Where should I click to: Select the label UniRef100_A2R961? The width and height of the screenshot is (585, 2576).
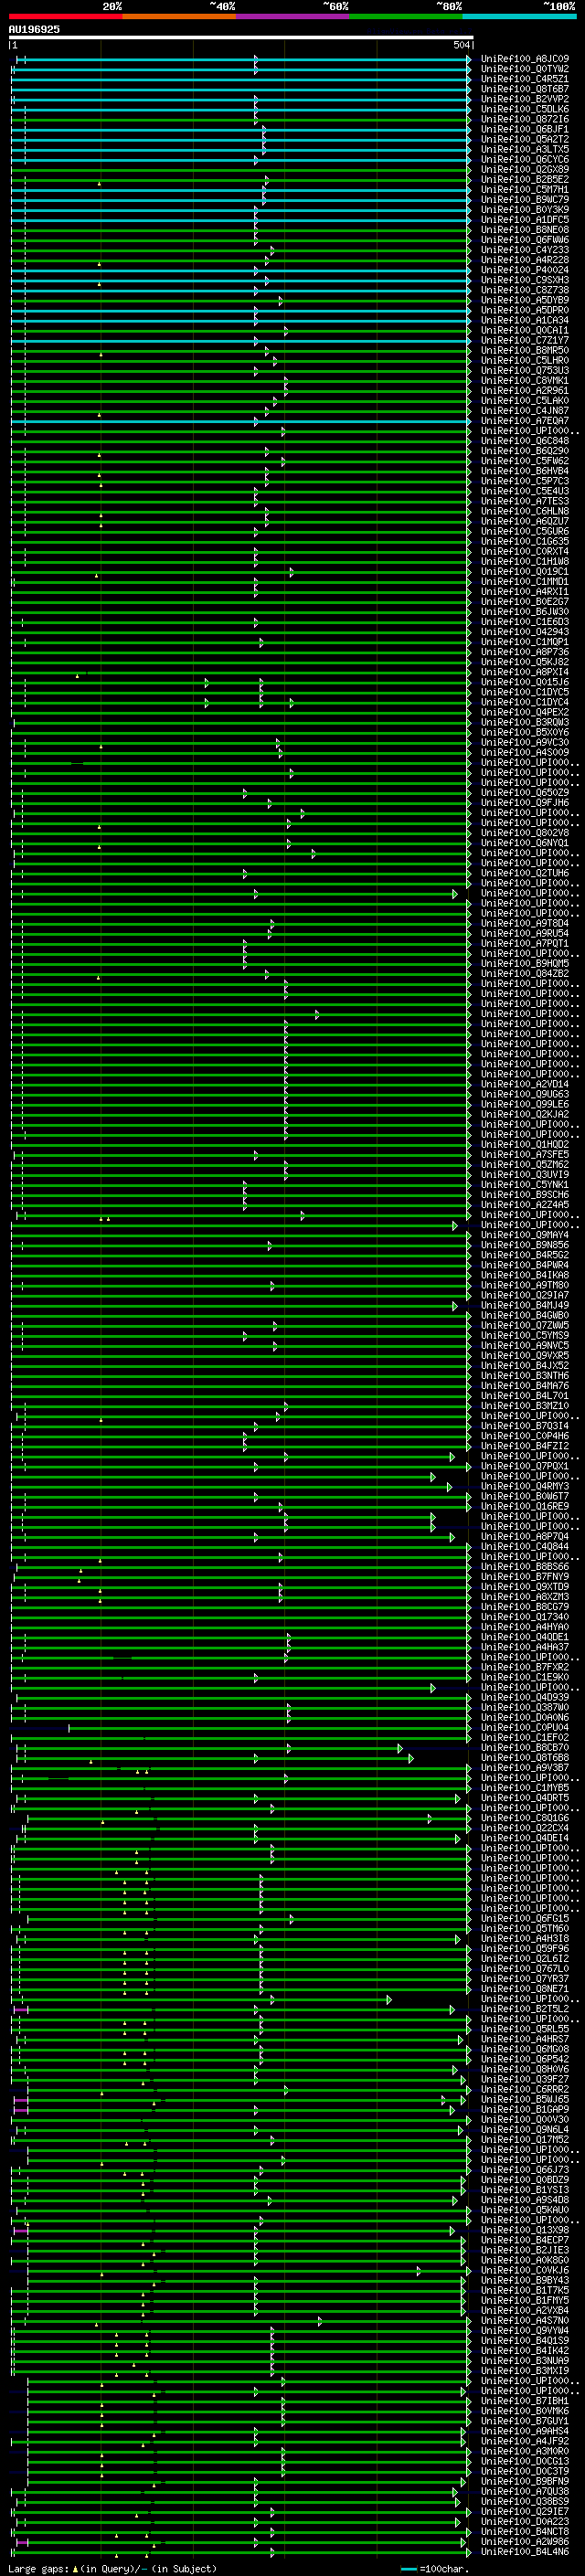[x=524, y=390]
